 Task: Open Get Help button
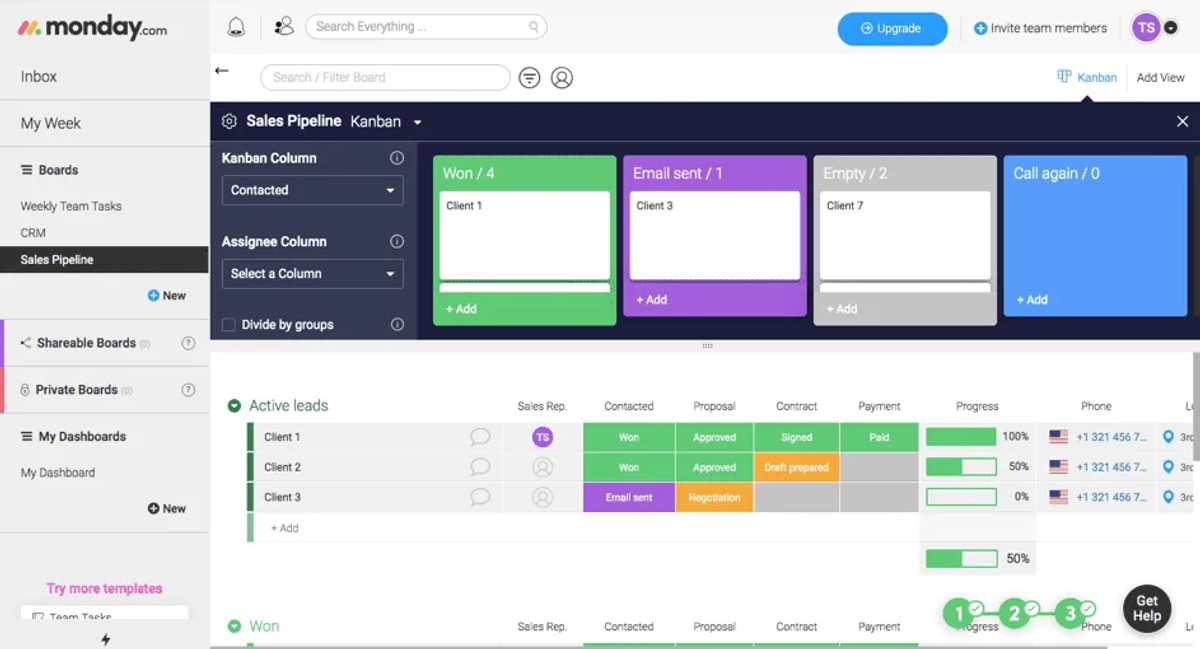1147,608
